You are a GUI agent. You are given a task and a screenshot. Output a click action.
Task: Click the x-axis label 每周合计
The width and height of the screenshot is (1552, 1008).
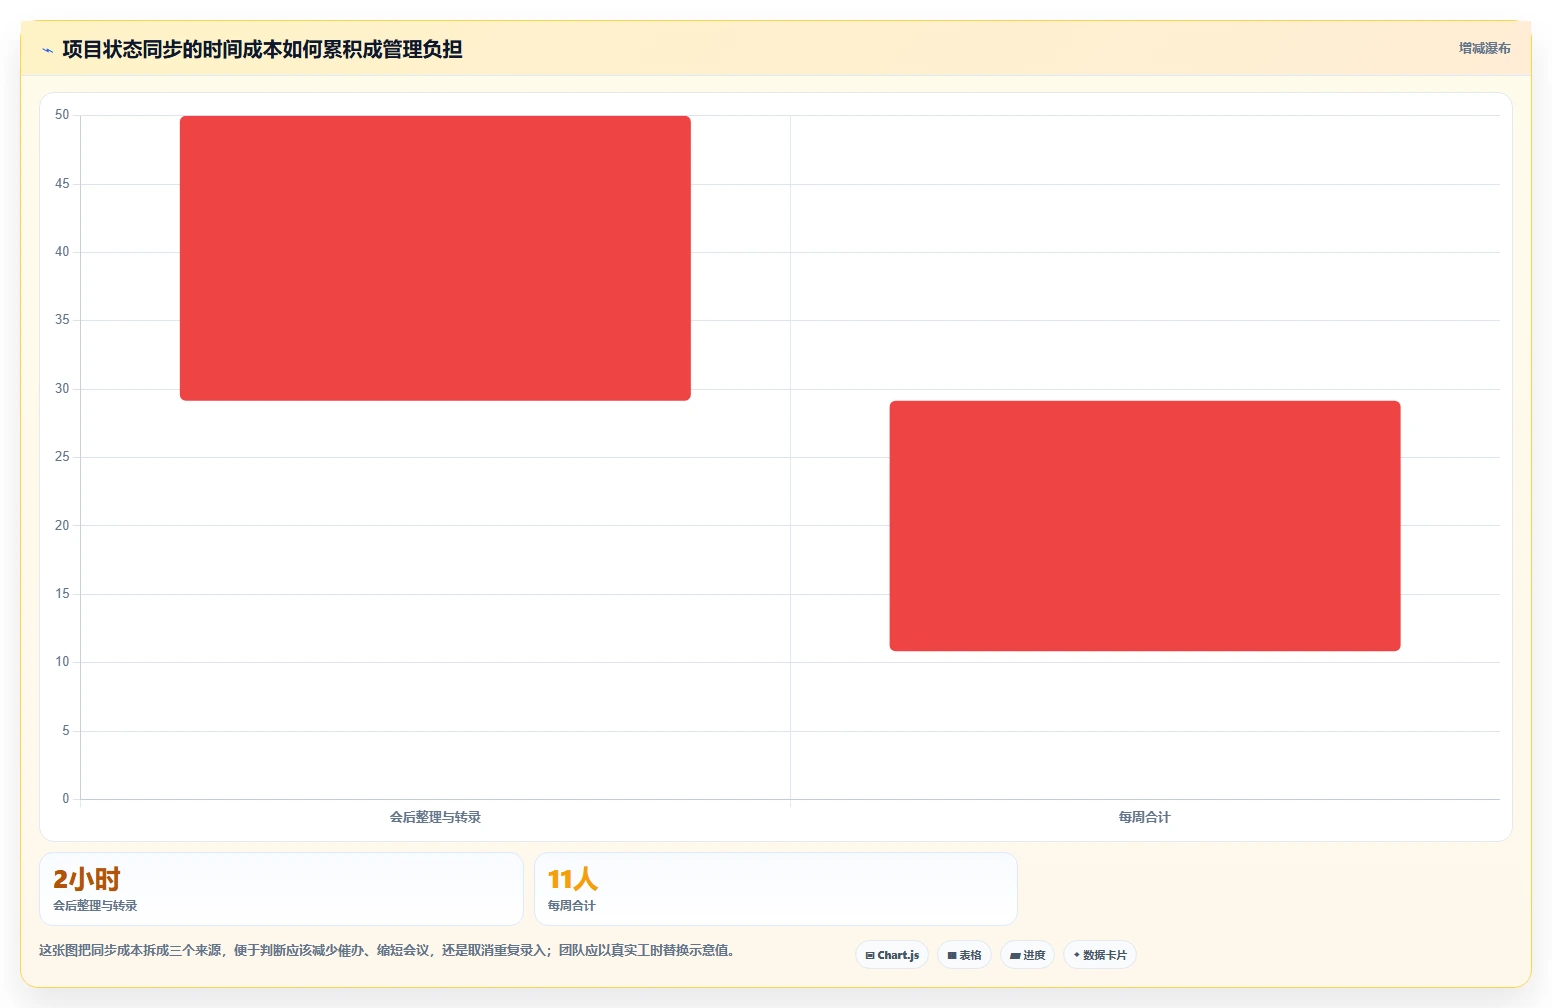click(x=1144, y=817)
